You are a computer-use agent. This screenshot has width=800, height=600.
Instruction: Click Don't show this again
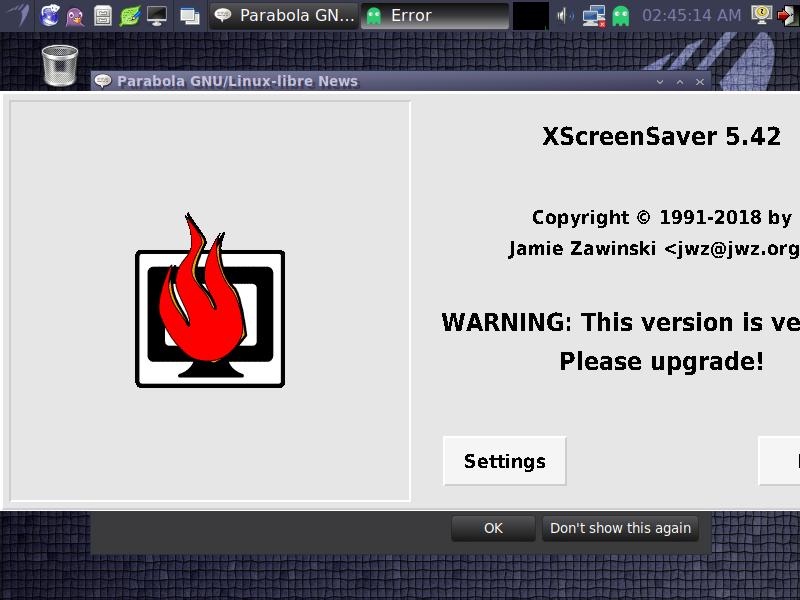(620, 528)
